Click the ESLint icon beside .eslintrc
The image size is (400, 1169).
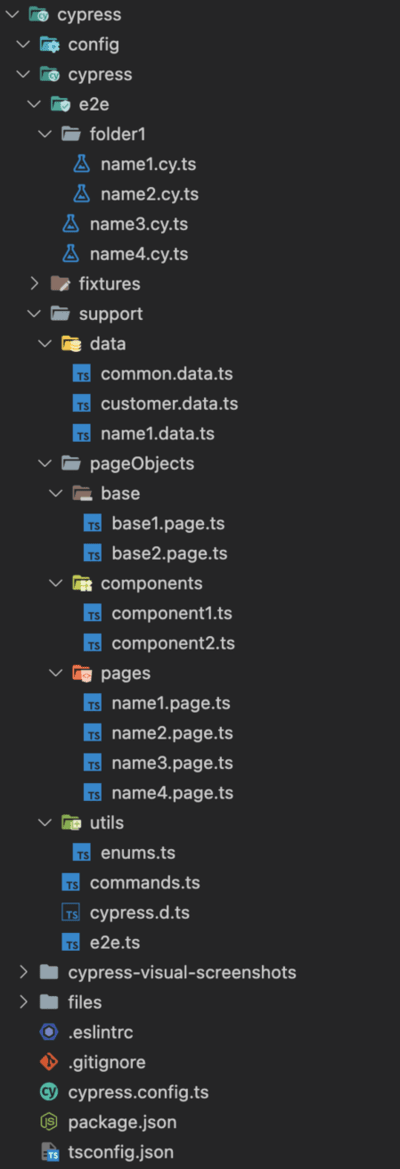(x=49, y=1032)
